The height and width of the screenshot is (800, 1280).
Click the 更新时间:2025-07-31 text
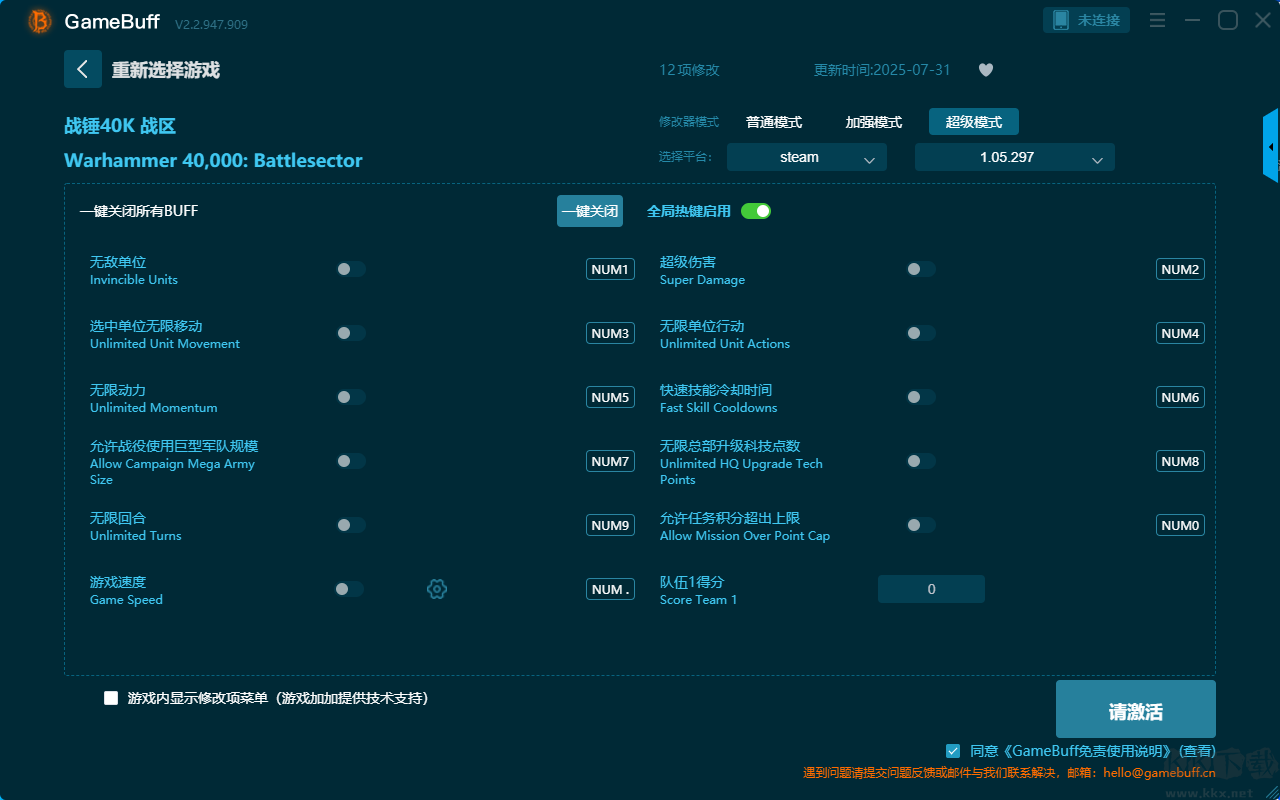(x=882, y=70)
